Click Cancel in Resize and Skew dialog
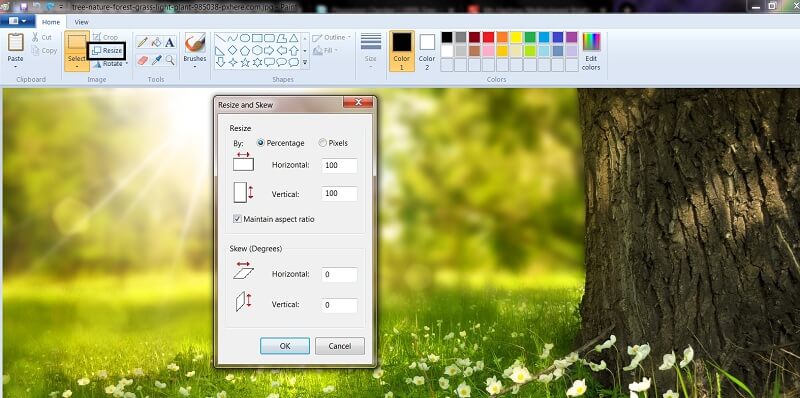This screenshot has width=800, height=398. tap(340, 346)
